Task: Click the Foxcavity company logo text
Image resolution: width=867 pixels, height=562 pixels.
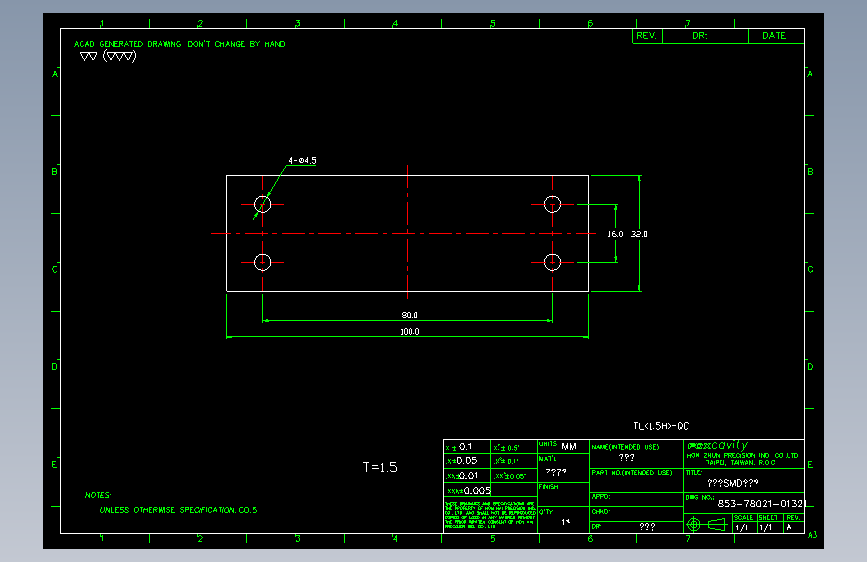Action: point(718,445)
